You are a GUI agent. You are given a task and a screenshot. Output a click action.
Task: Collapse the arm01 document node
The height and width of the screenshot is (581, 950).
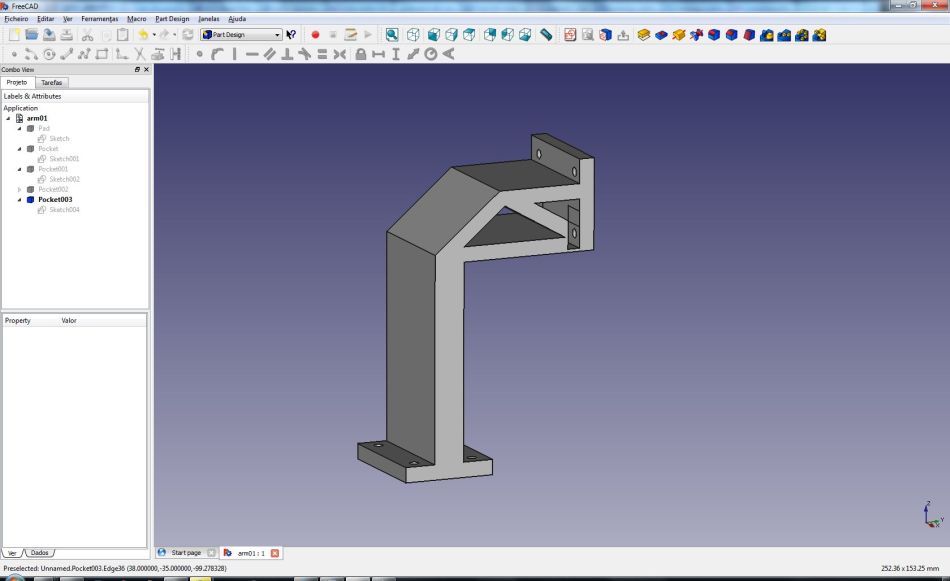coord(8,118)
